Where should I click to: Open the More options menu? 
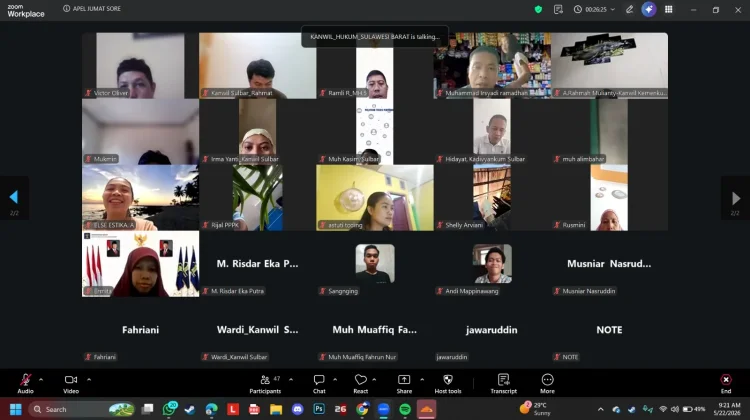[547, 384]
